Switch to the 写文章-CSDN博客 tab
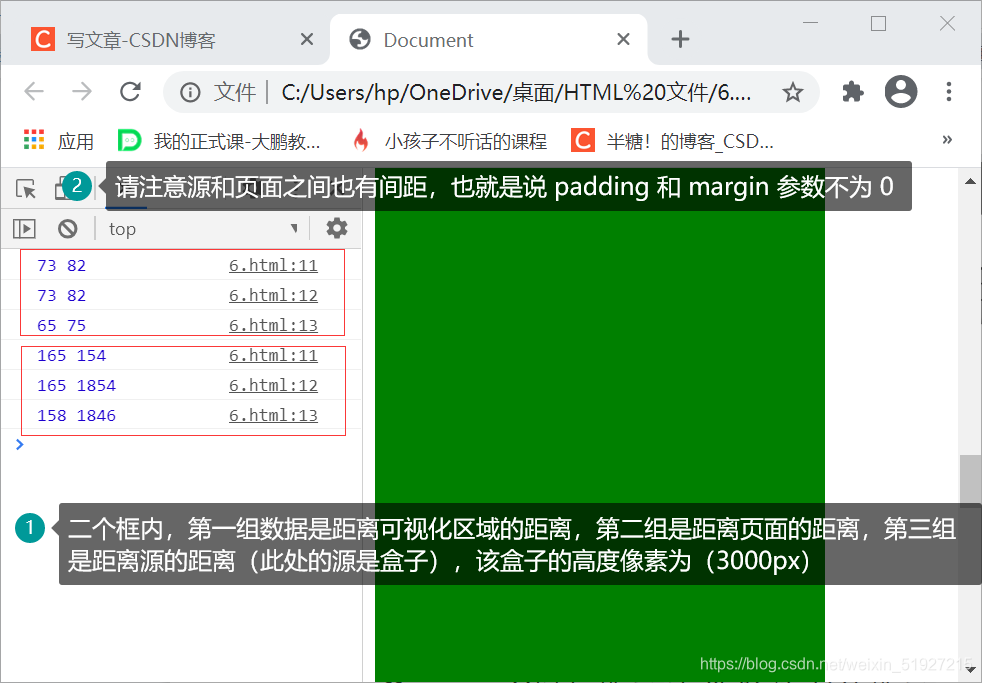This screenshot has width=982, height=683. point(160,39)
